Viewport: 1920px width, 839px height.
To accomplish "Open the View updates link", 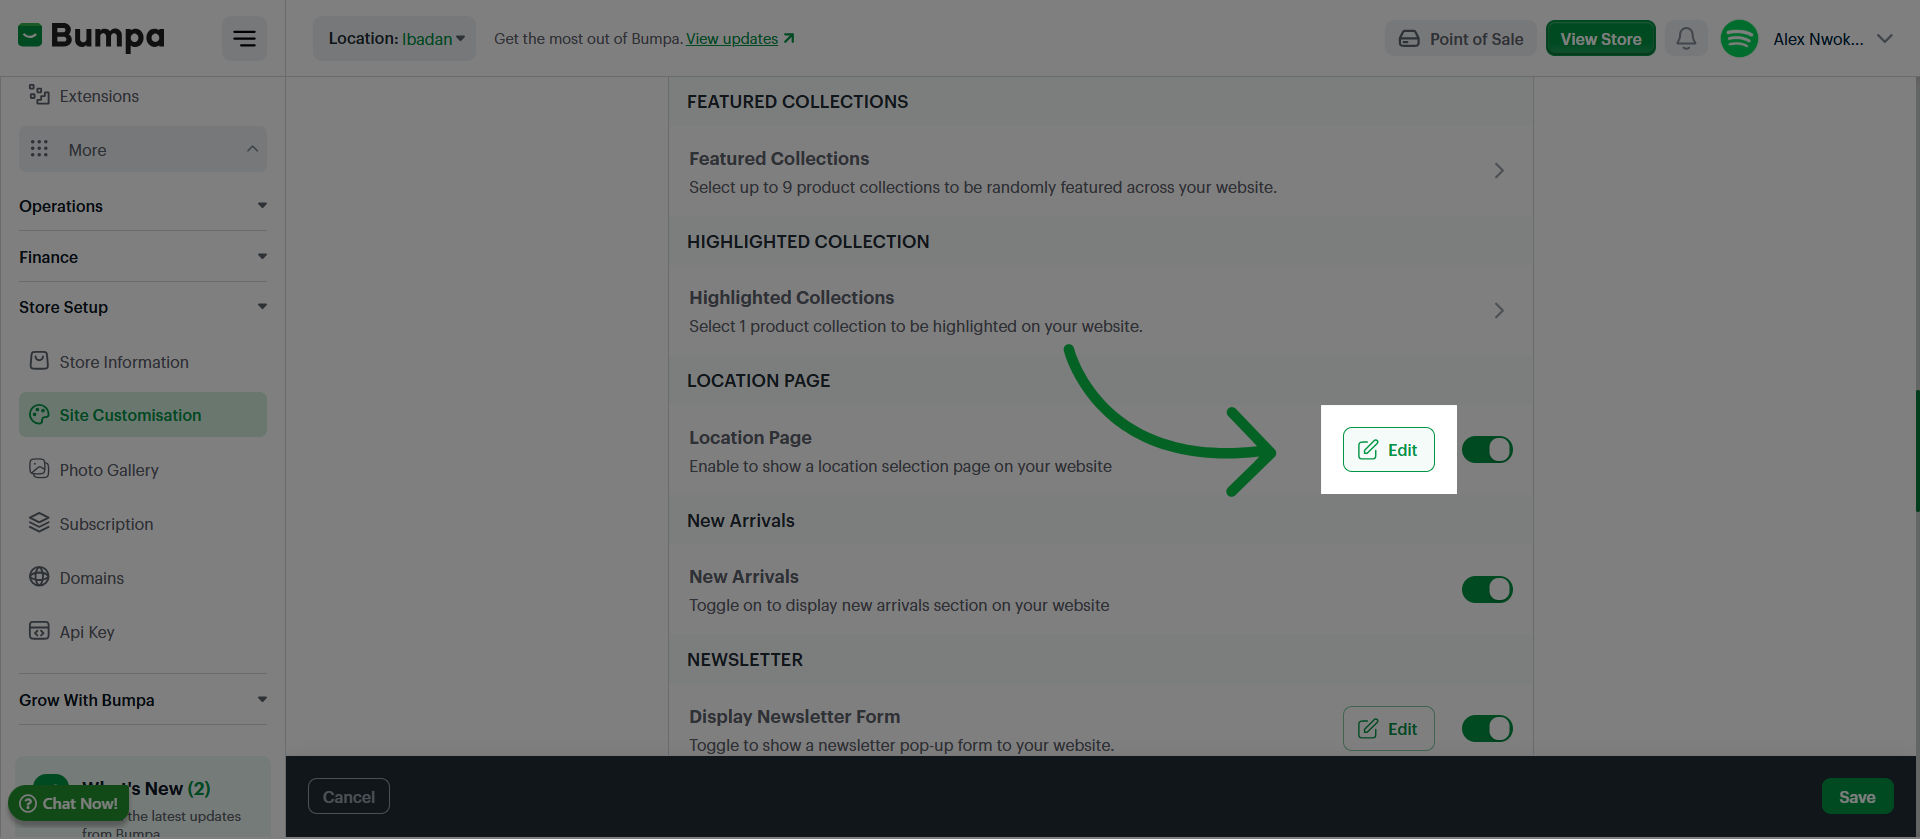I will click(732, 39).
